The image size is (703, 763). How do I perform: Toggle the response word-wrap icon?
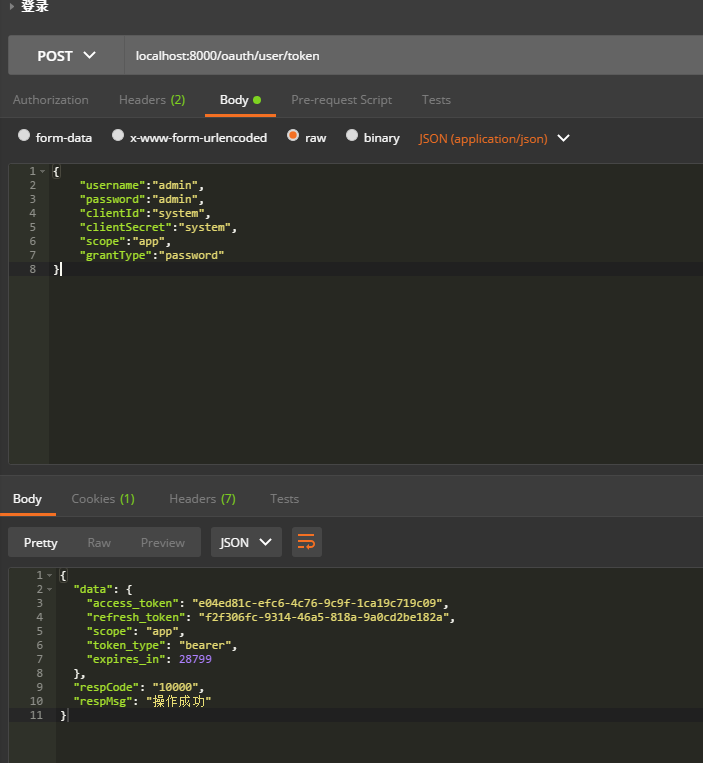coord(306,542)
